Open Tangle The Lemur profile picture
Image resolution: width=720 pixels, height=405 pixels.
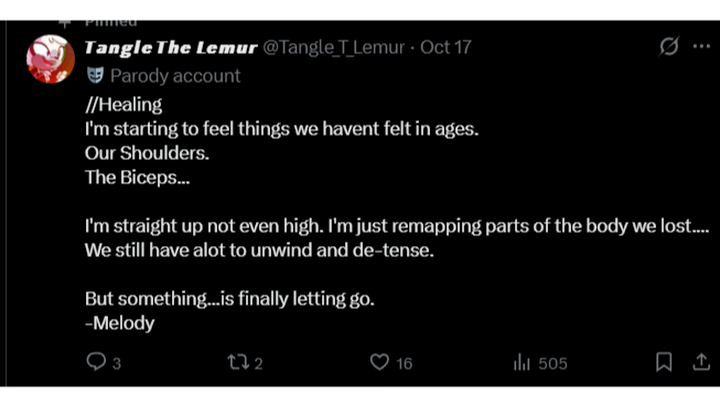(51, 59)
